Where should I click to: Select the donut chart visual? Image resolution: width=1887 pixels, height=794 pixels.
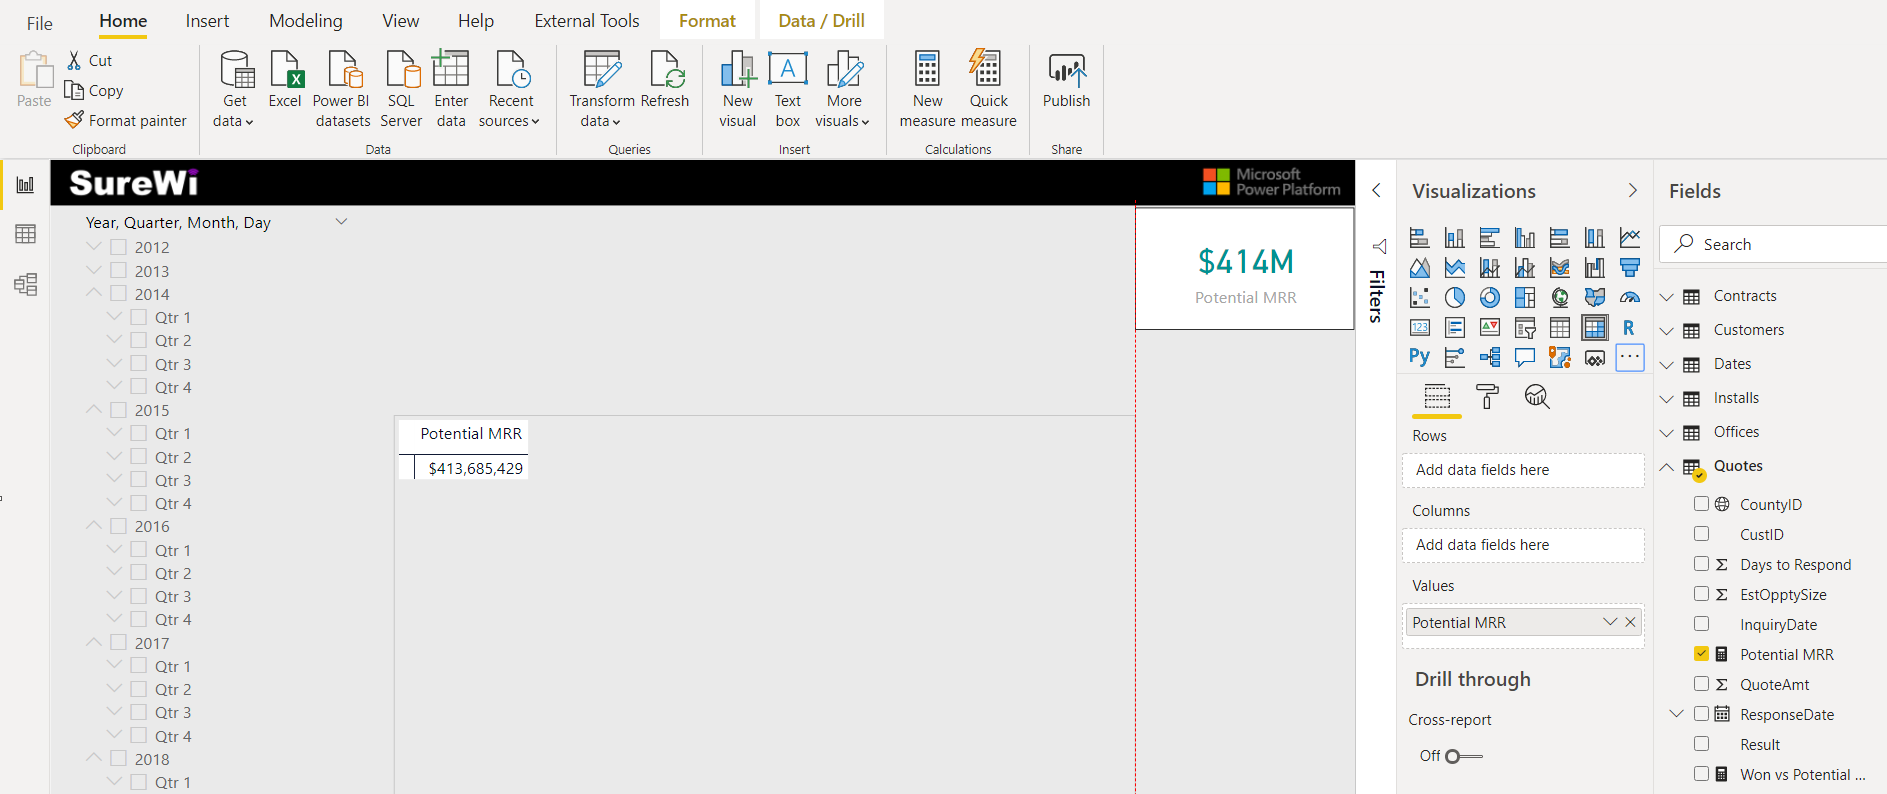click(1490, 298)
